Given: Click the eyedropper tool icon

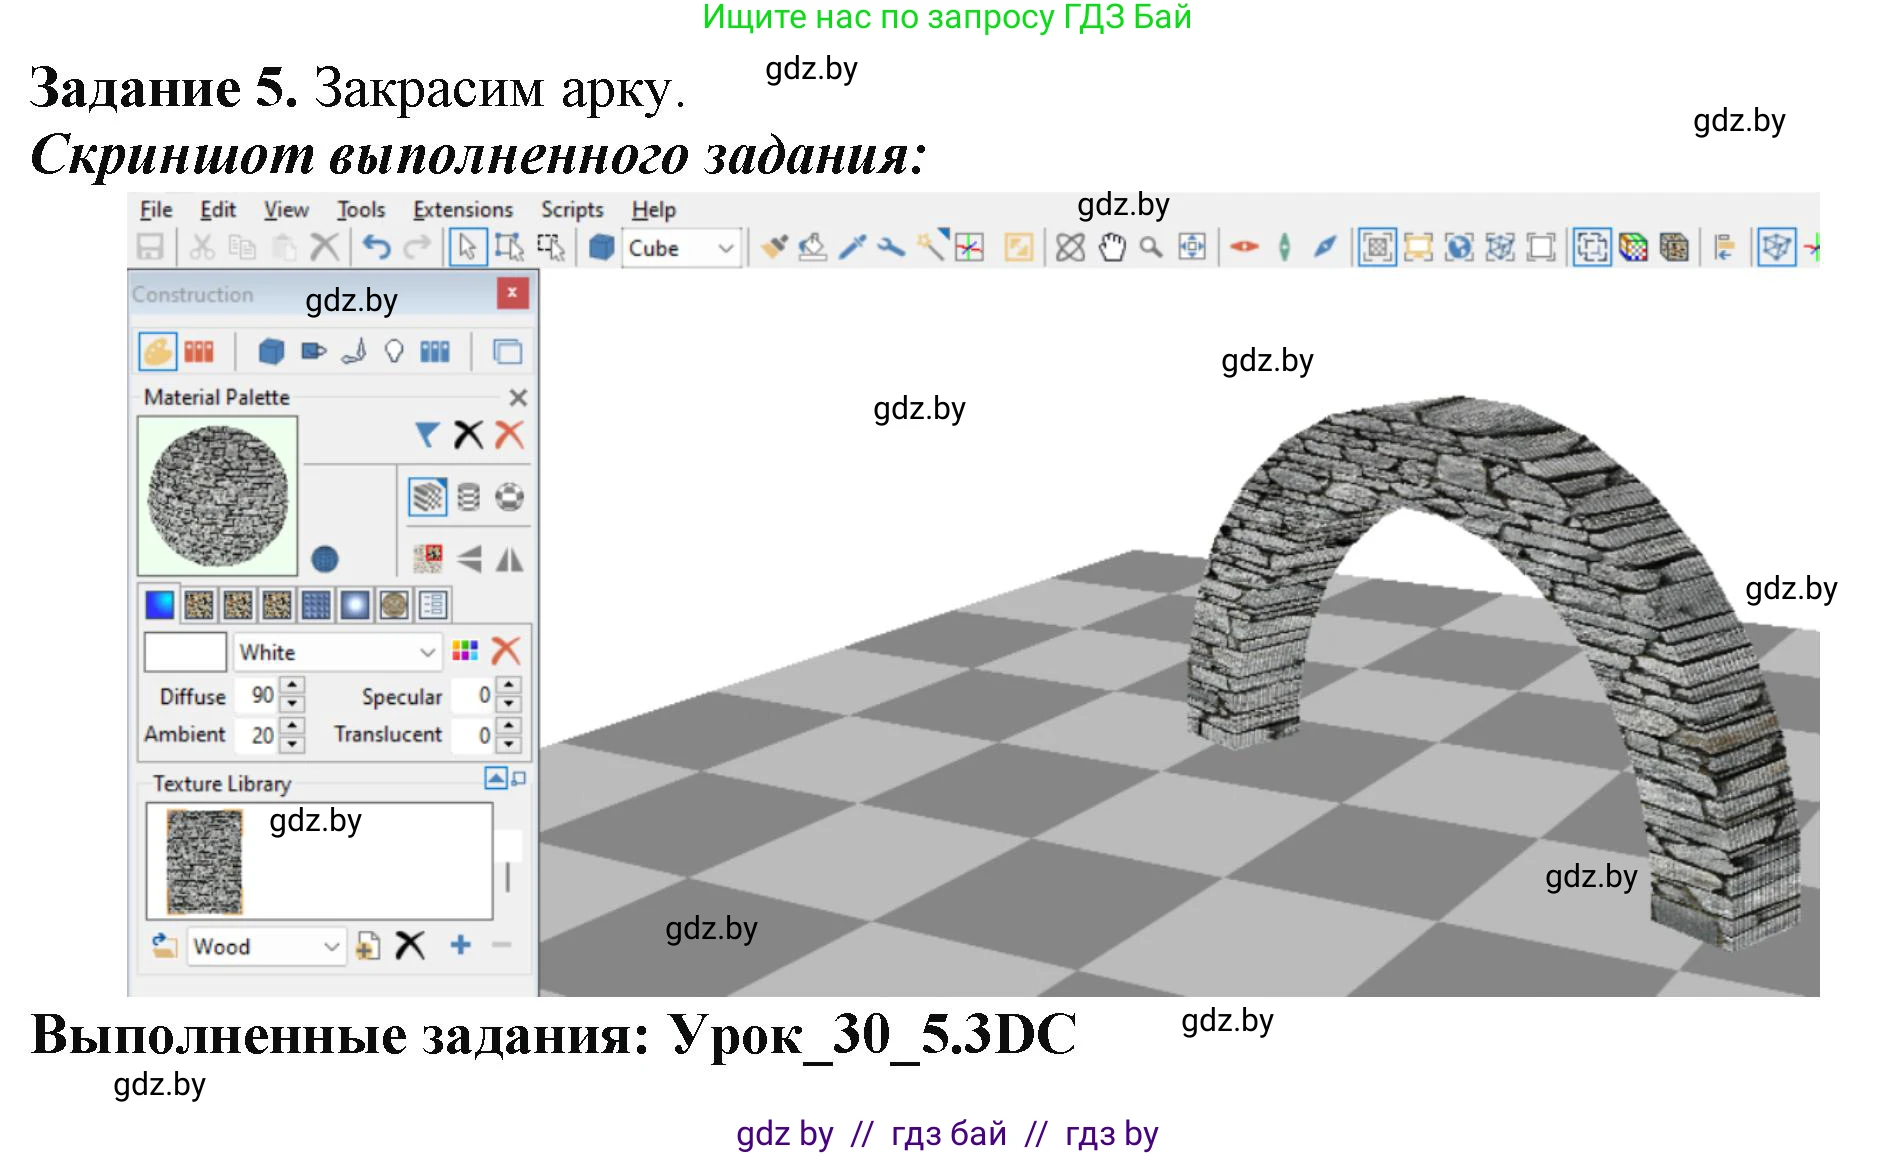Looking at the screenshot, I should (x=852, y=247).
